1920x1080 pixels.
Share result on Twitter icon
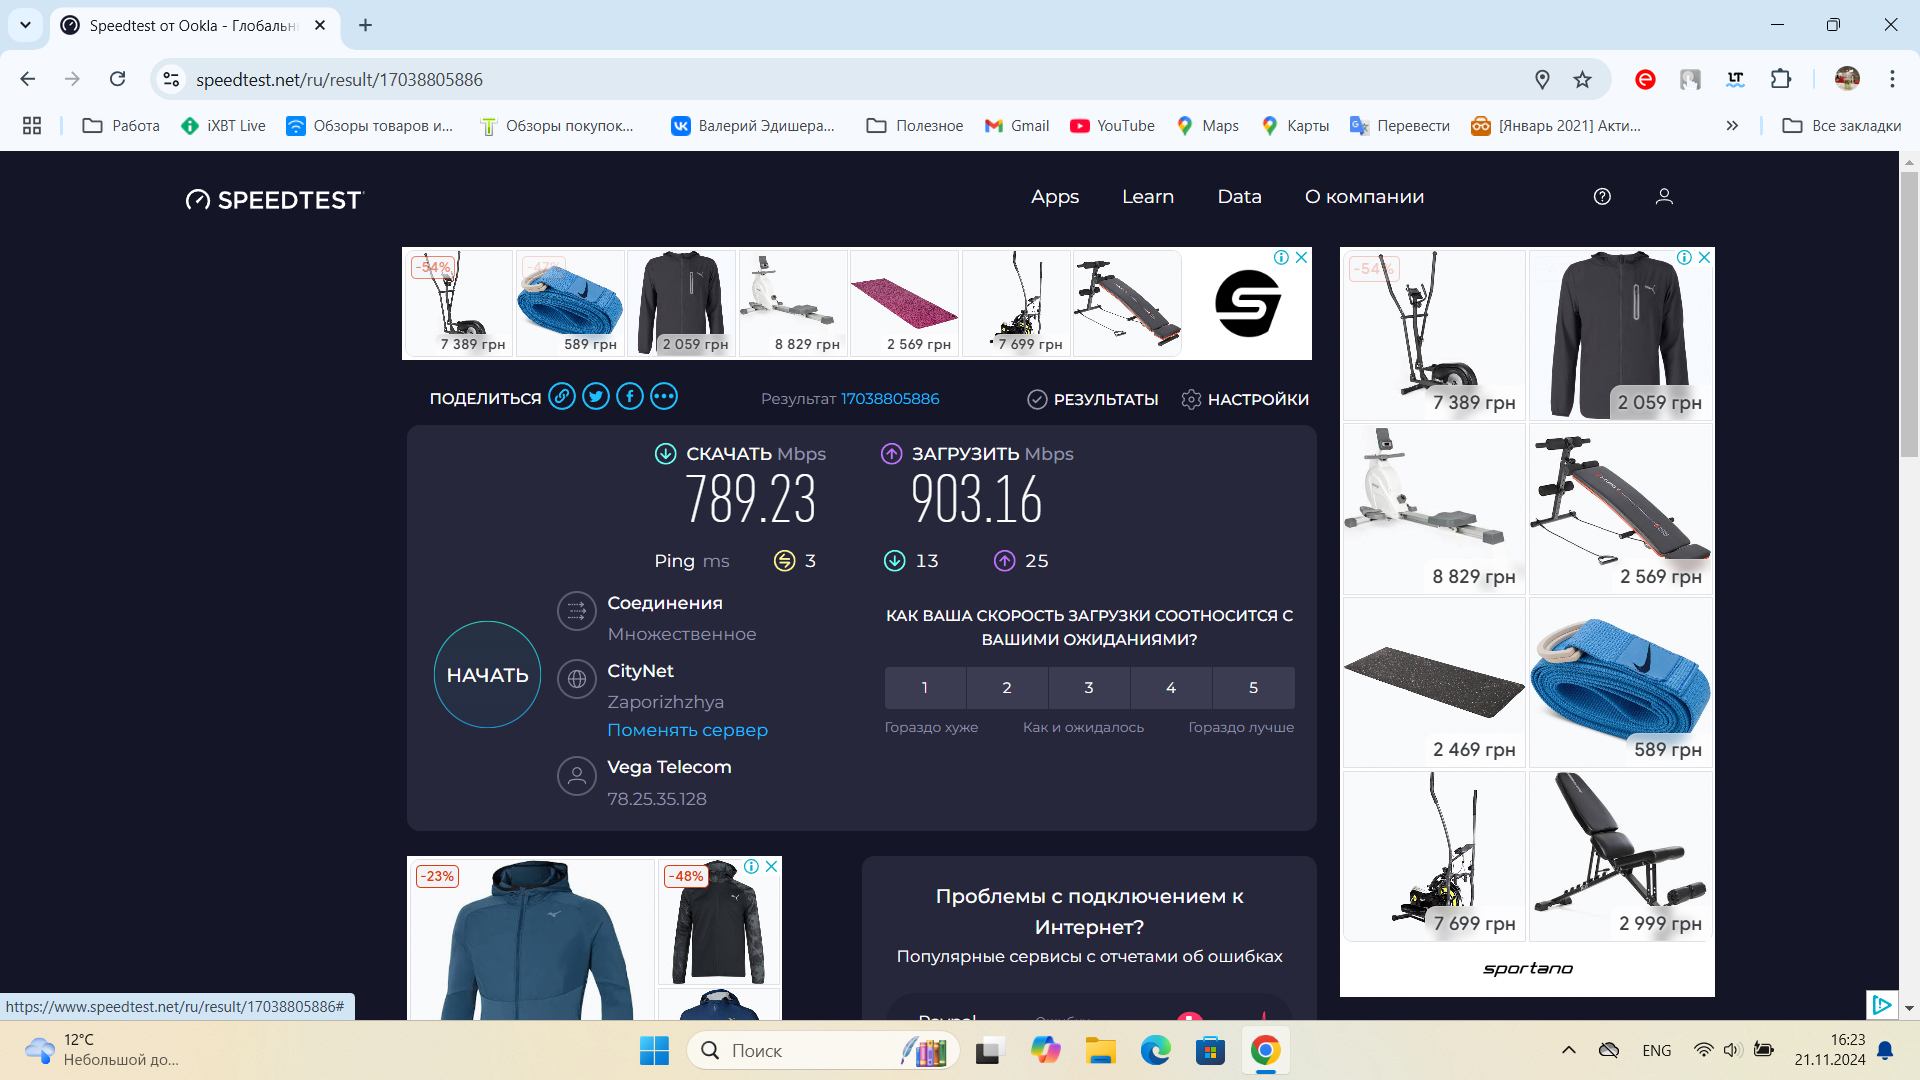tap(596, 397)
